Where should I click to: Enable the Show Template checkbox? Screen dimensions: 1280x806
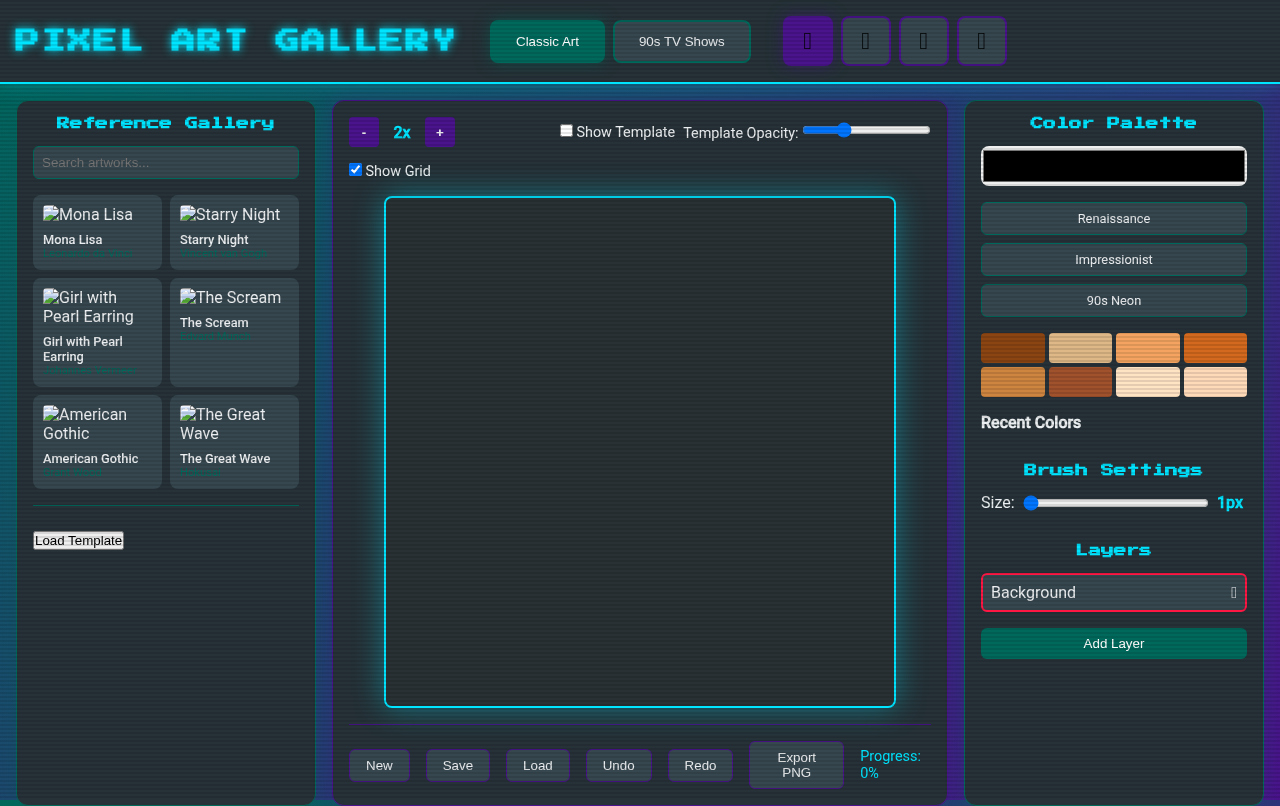[566, 130]
